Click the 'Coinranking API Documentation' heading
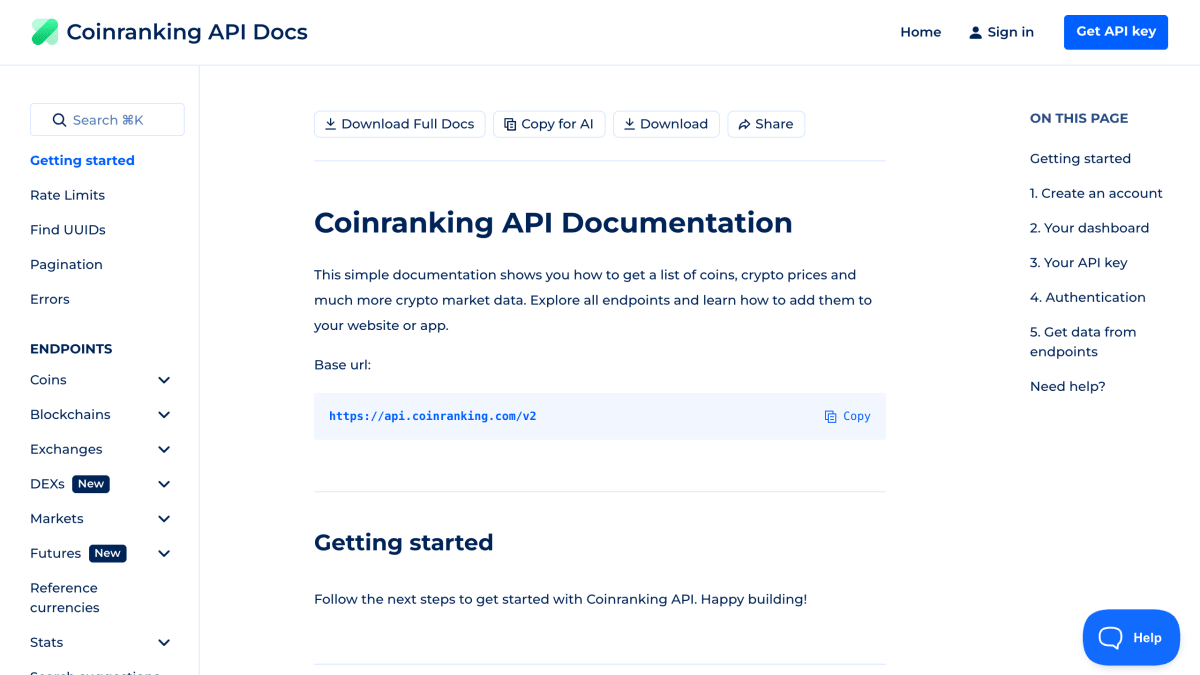The width and height of the screenshot is (1200, 675). pos(553,222)
